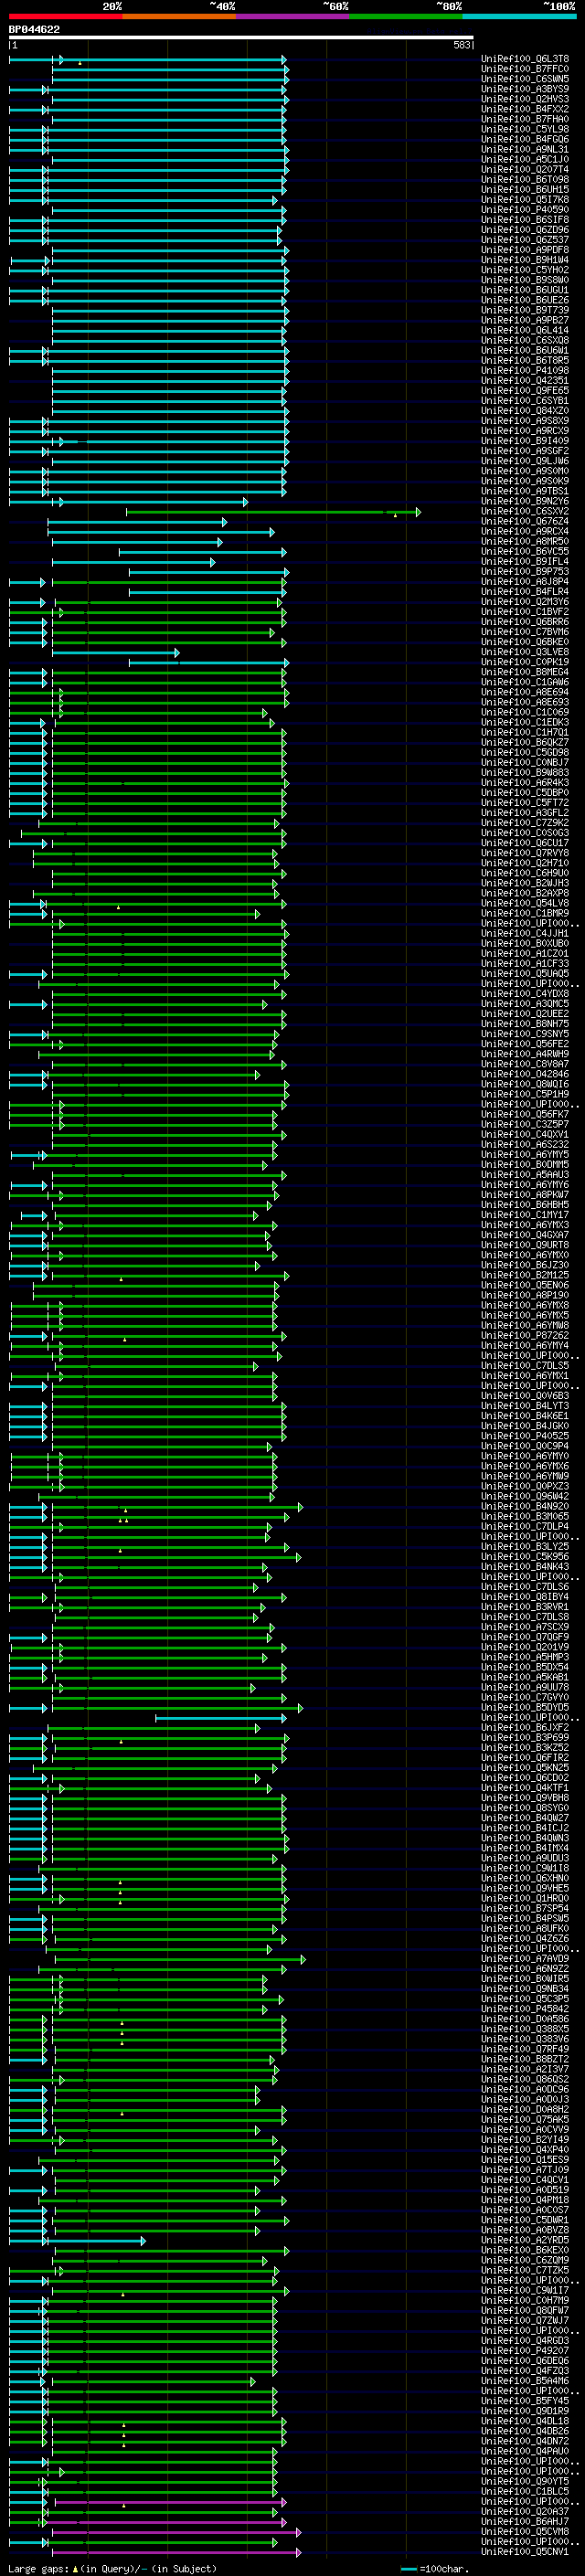Select hit label UniRef100_Q6L414
This screenshot has width=585, height=2576.
[x=525, y=330]
